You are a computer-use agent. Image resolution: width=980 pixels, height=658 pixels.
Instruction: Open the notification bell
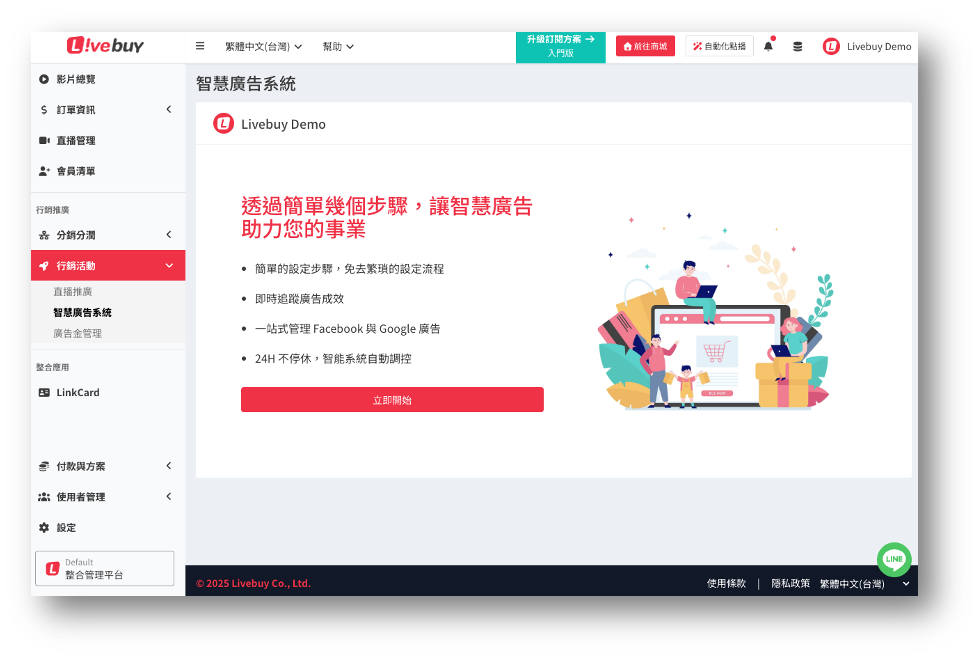click(768, 46)
